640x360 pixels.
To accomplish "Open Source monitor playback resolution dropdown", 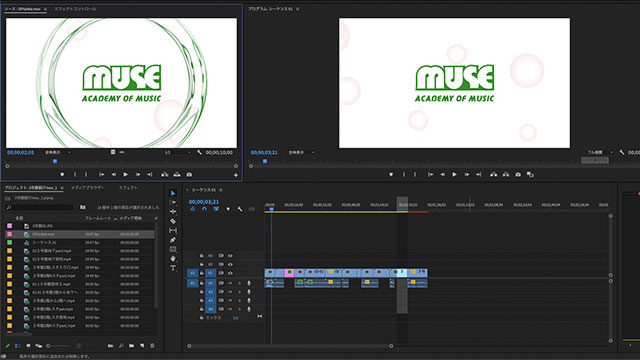I will (x=177, y=153).
